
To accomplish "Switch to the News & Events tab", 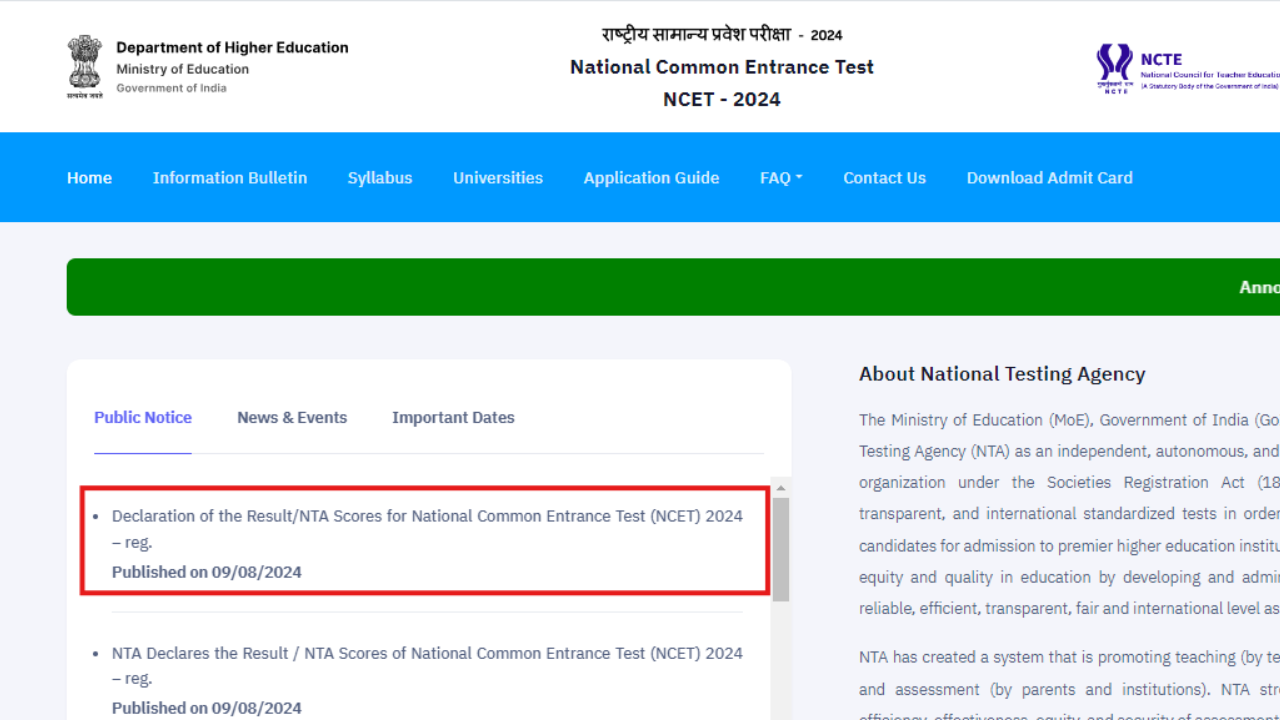I will point(292,417).
